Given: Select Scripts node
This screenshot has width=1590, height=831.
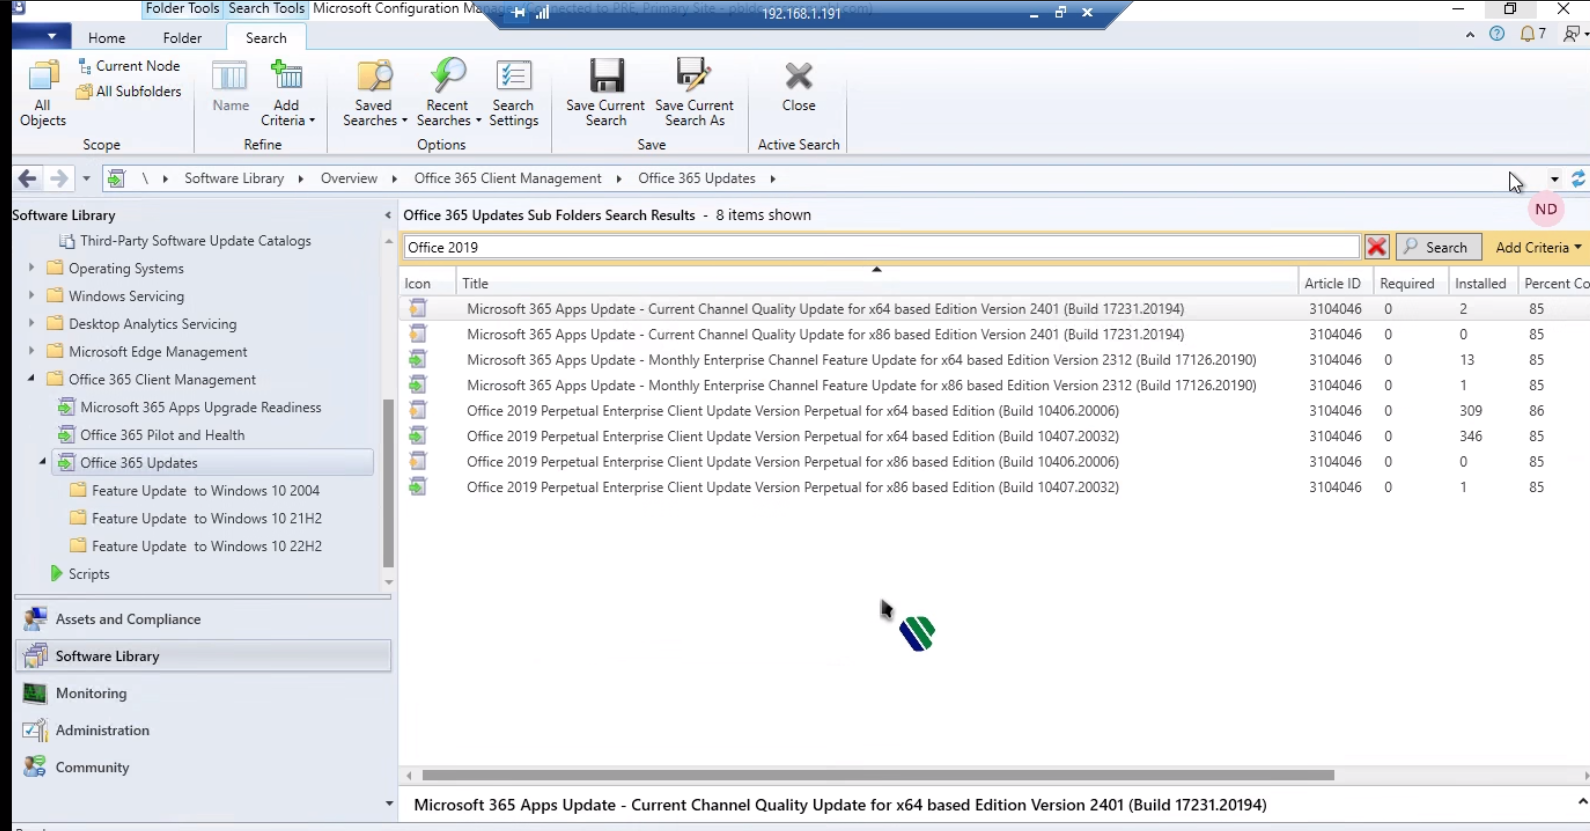Looking at the screenshot, I should tap(89, 574).
